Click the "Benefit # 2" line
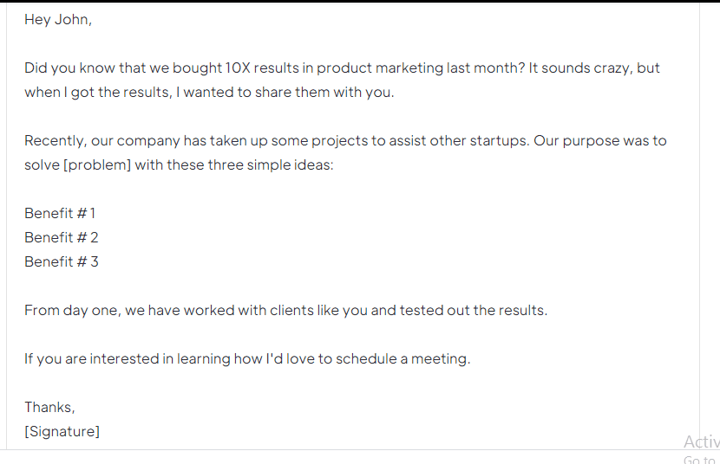The width and height of the screenshot is (720, 464). (x=61, y=238)
